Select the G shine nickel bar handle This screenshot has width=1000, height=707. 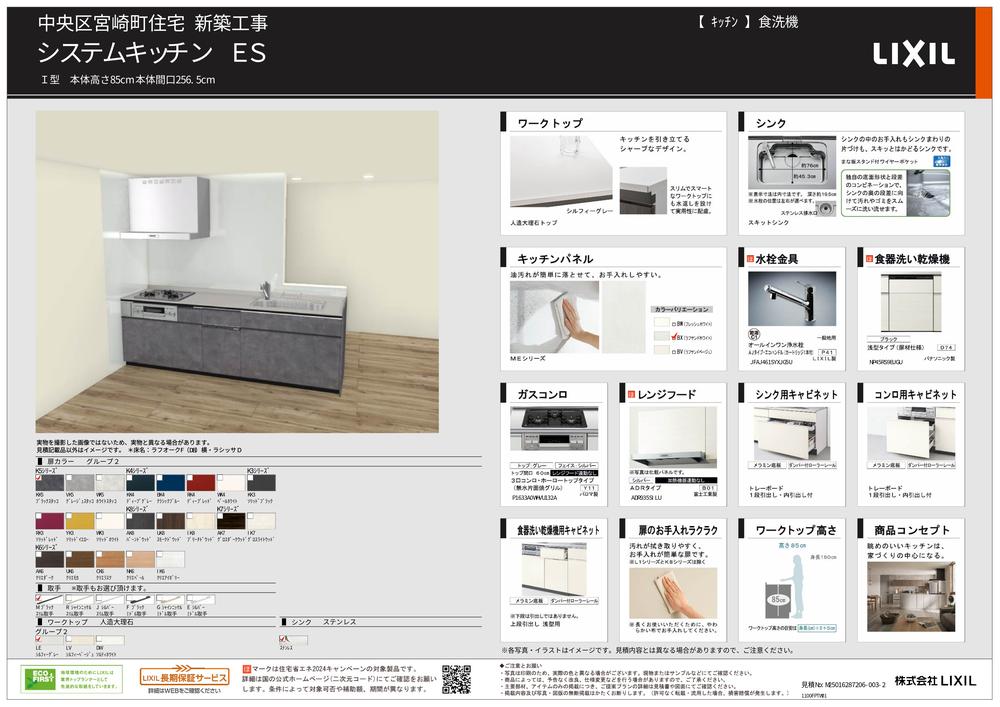170,600
